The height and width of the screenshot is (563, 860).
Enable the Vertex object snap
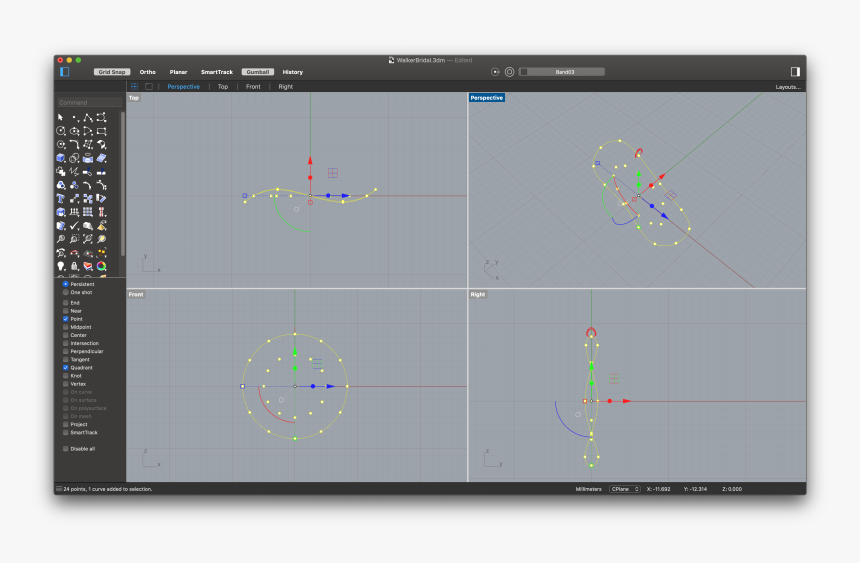coord(65,384)
